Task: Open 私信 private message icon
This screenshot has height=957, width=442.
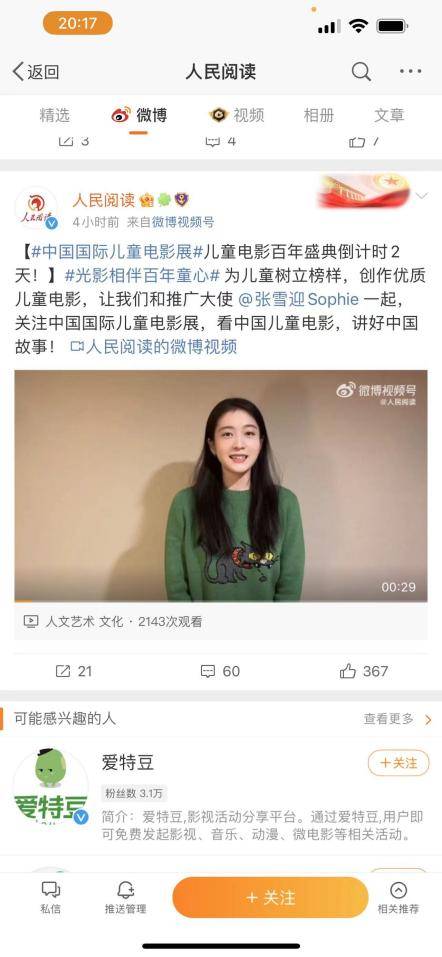Action: point(51,890)
